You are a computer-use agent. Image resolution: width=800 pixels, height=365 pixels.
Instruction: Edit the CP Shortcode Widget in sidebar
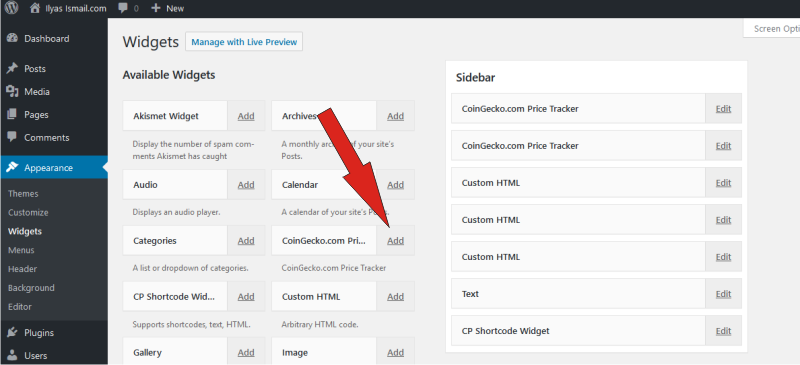tap(723, 331)
